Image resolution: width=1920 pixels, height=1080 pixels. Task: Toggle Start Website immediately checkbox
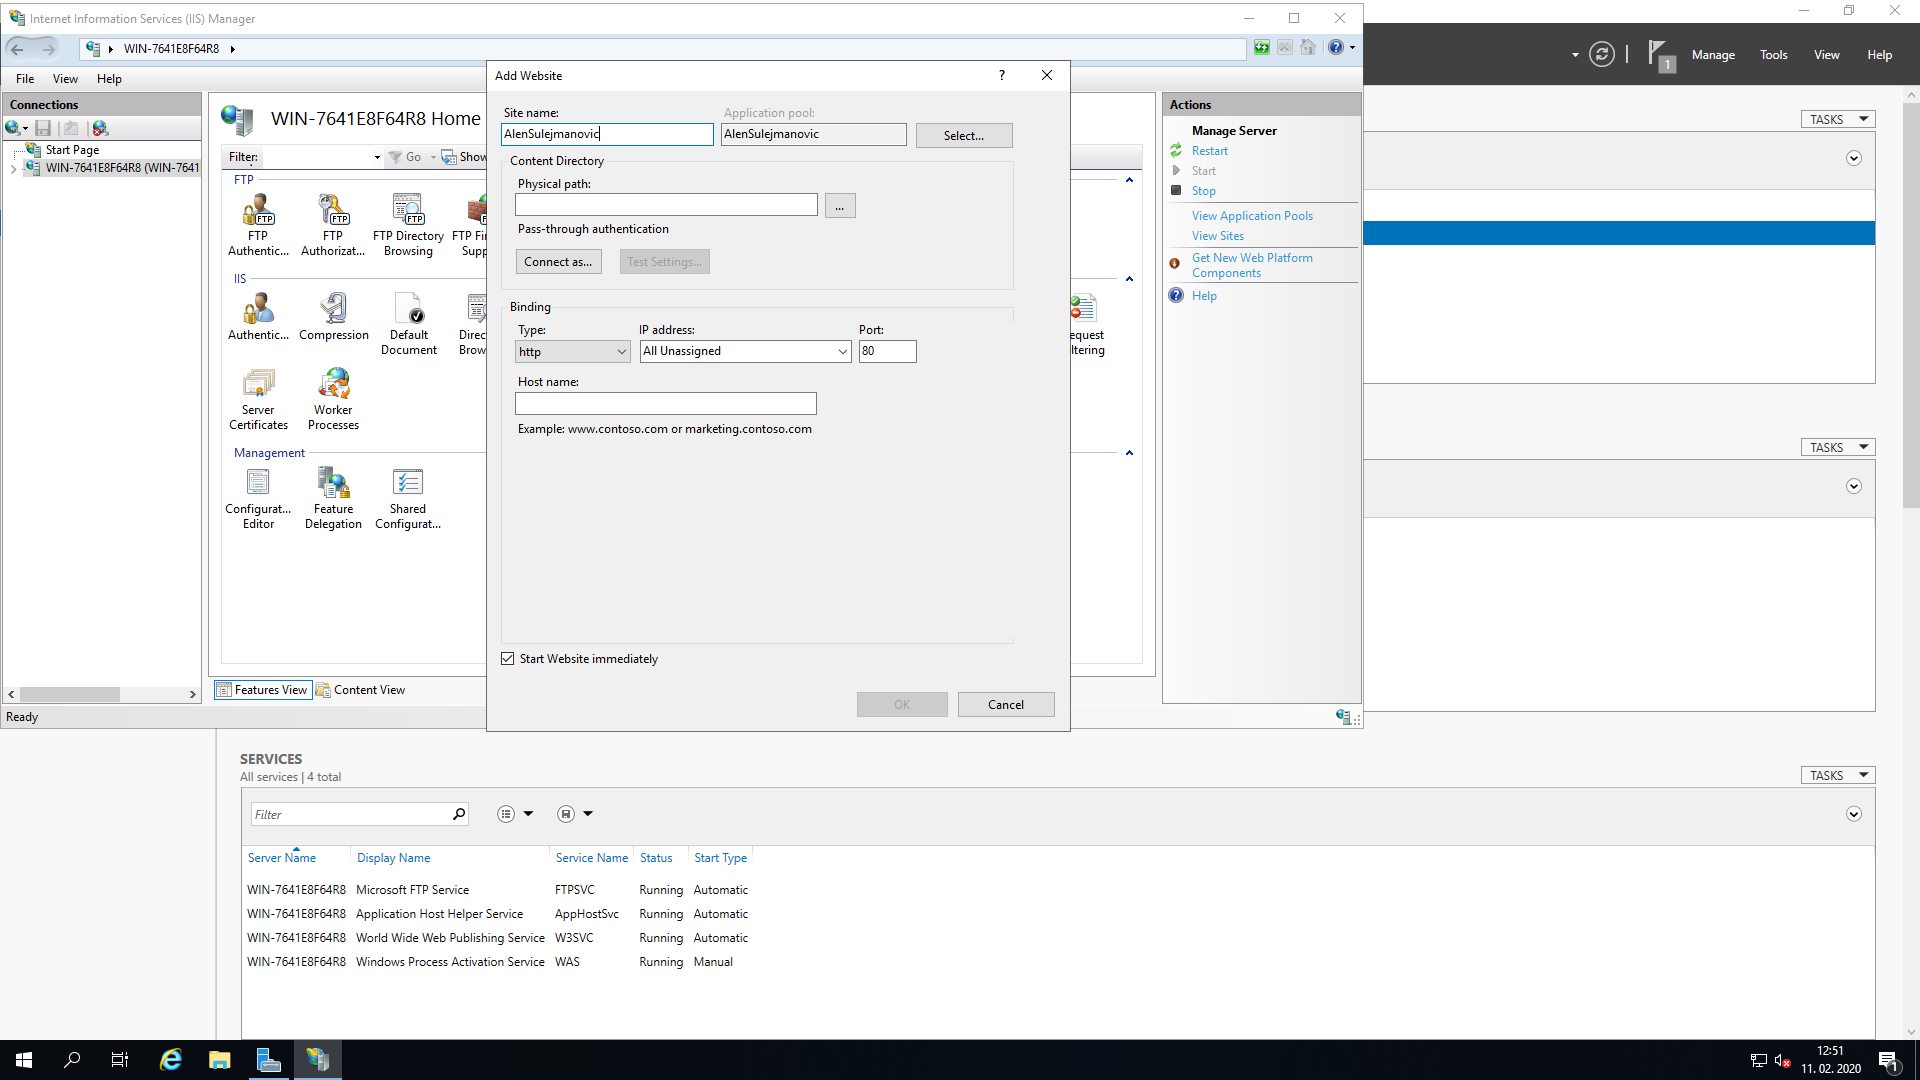pos(508,659)
